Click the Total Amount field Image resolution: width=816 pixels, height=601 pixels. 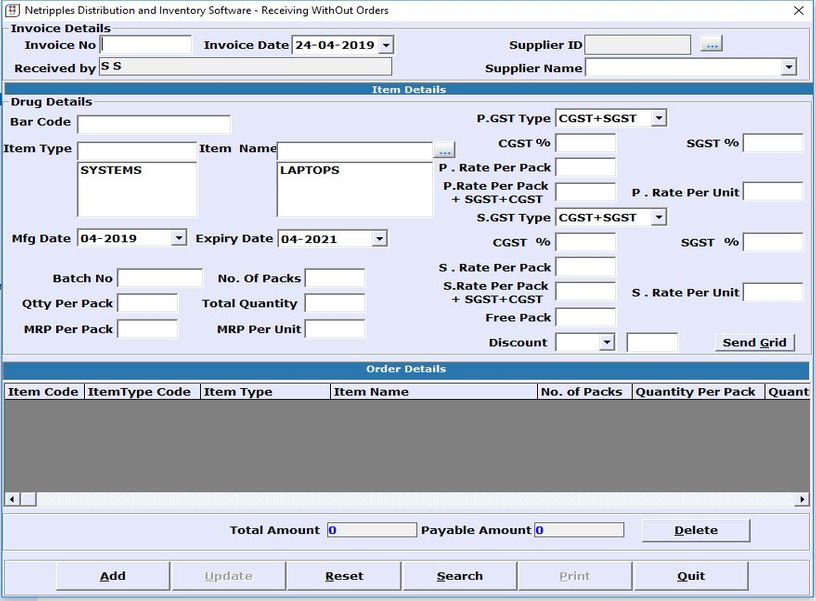click(x=372, y=530)
